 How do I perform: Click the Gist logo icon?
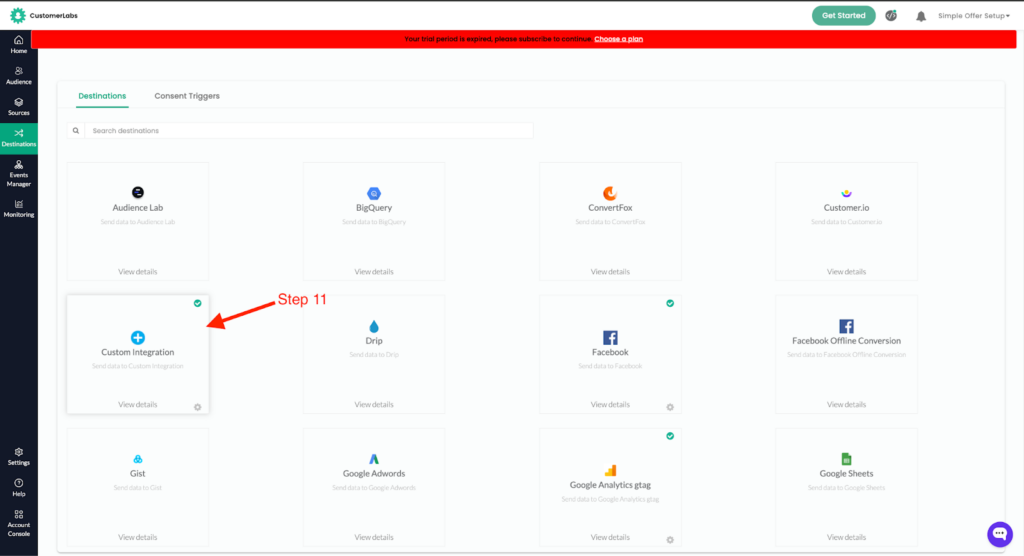tap(138, 459)
